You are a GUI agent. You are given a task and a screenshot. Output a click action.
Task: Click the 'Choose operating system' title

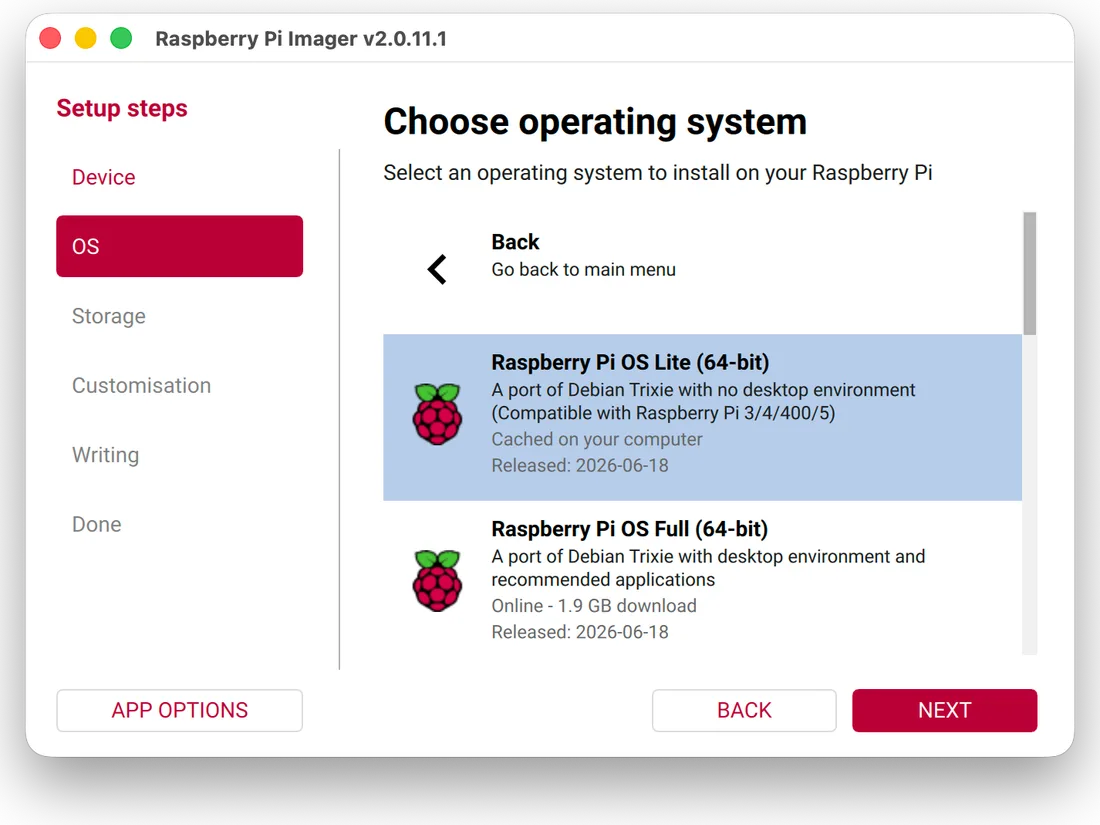coord(595,122)
